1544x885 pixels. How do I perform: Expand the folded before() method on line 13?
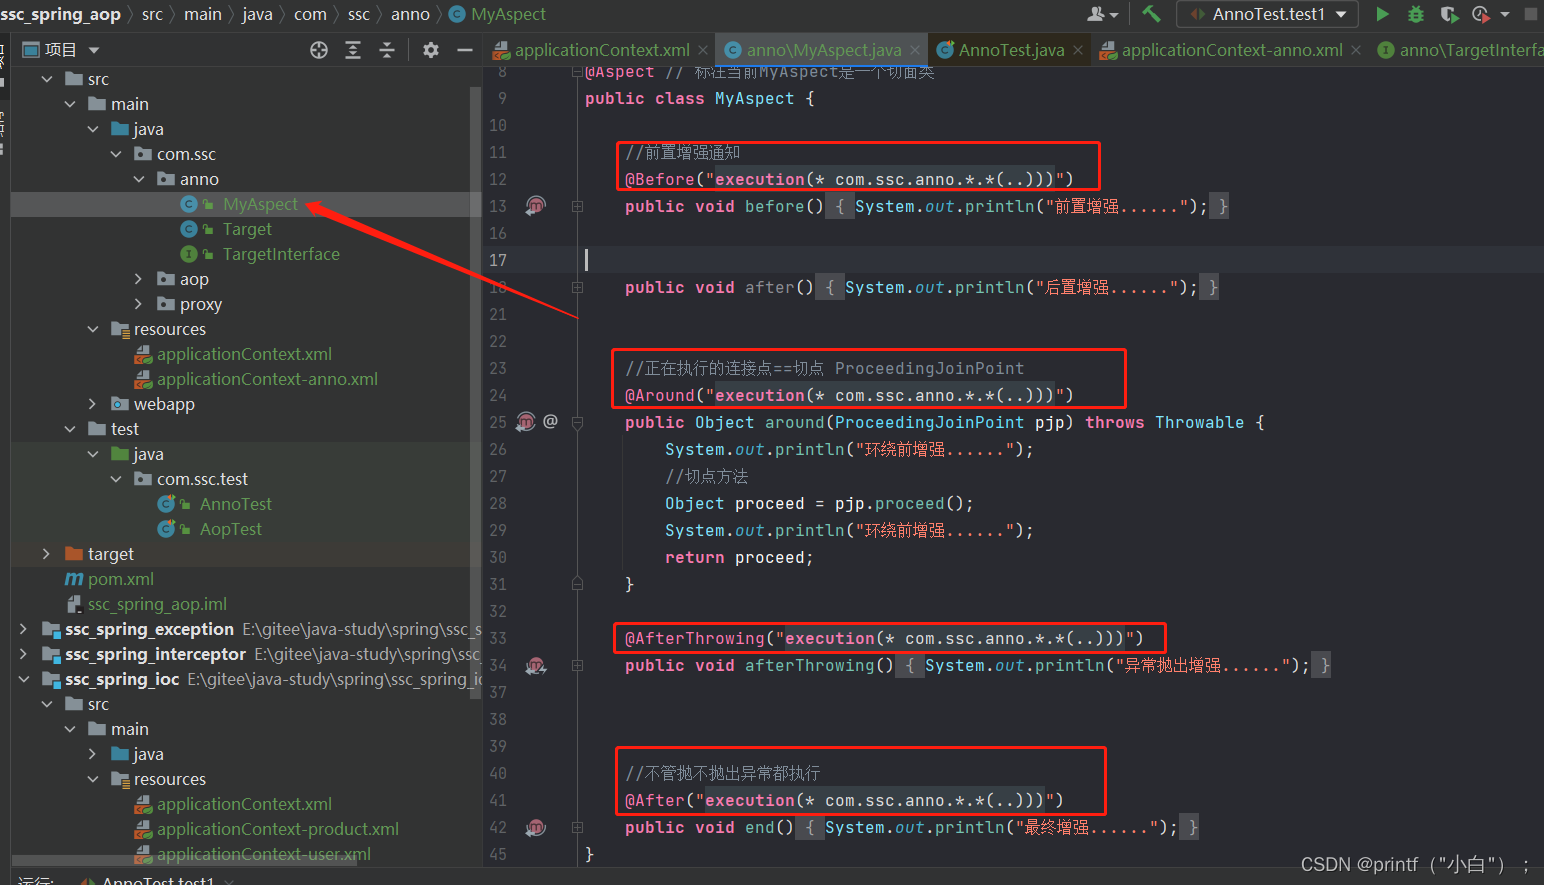578,206
